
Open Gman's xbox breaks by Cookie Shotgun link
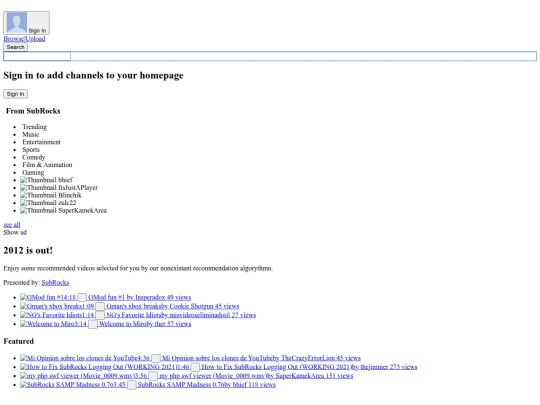click(173, 306)
